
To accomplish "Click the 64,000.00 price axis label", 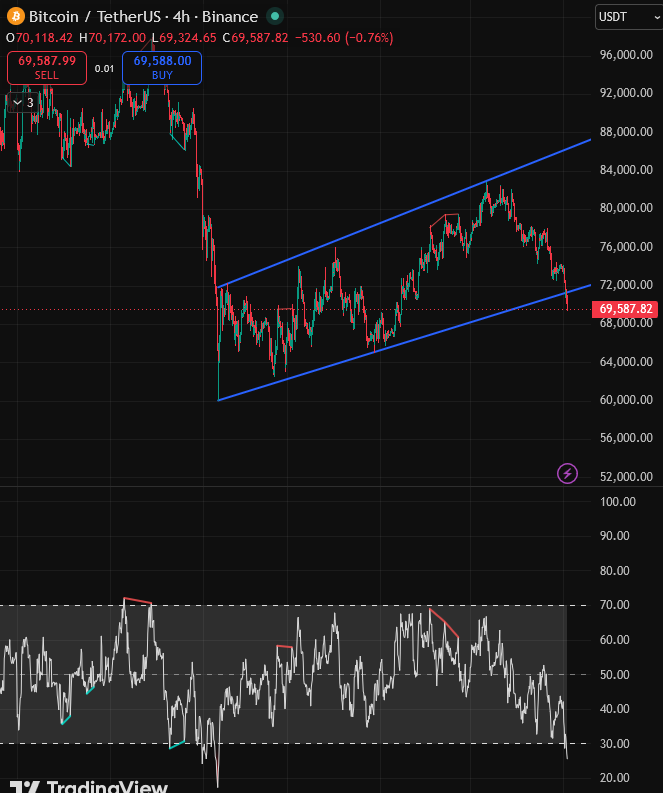I will point(626,362).
